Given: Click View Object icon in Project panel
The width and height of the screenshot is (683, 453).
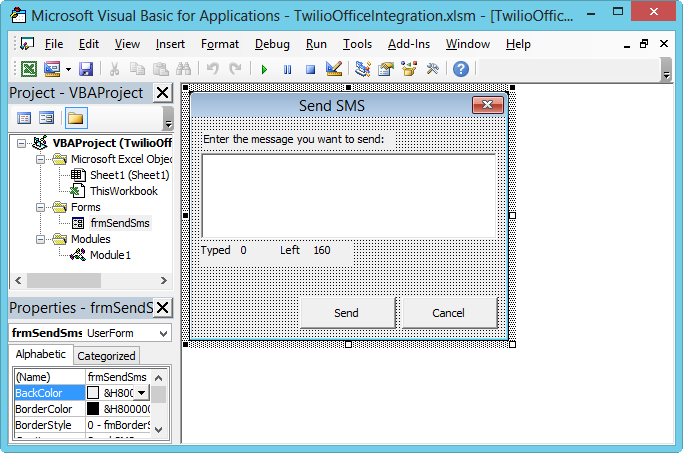Looking at the screenshot, I should (x=46, y=118).
